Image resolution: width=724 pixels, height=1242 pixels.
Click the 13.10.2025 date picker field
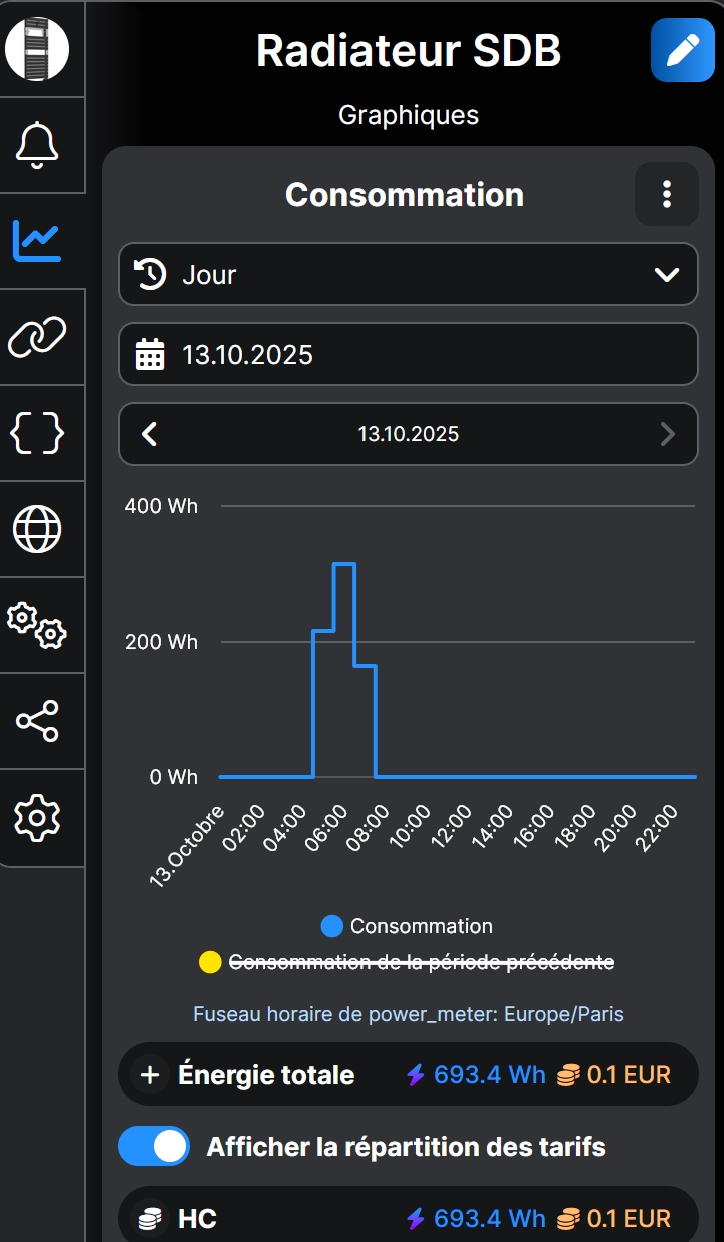tap(408, 354)
